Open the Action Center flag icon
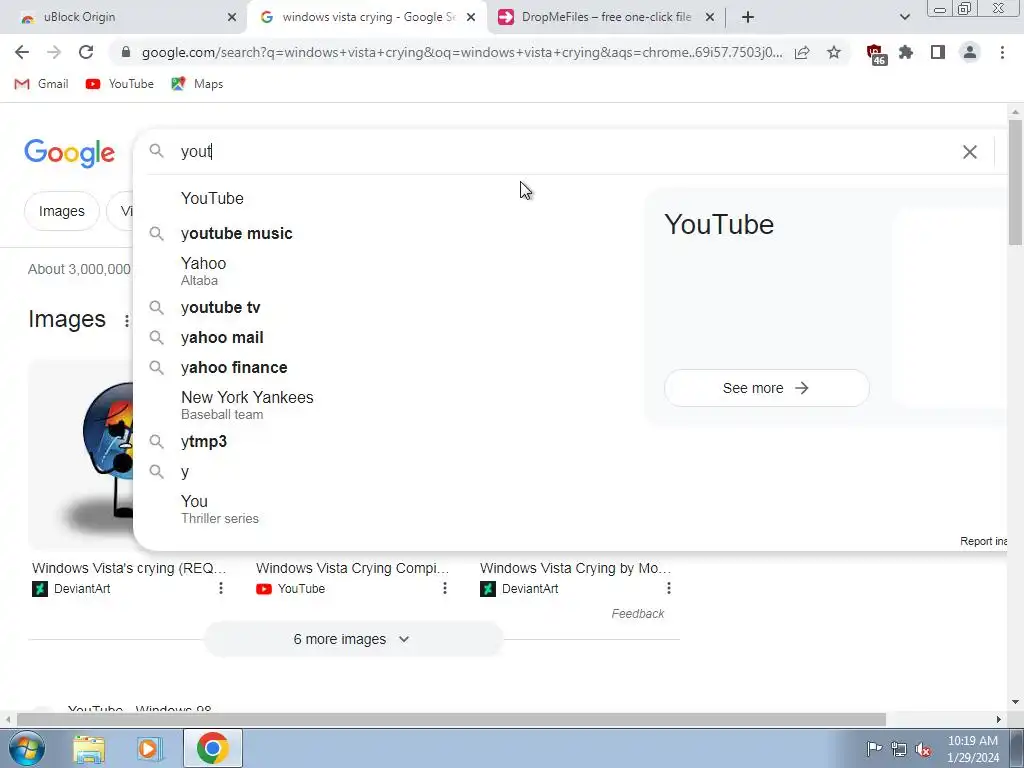 pyautogui.click(x=874, y=748)
